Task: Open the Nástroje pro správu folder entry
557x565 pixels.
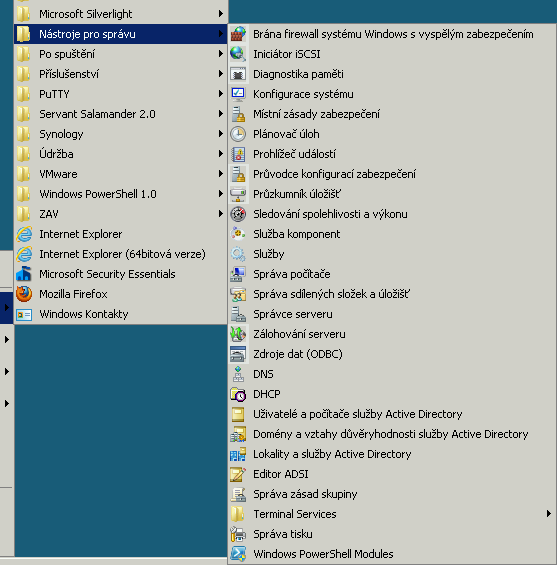Action: pos(120,34)
